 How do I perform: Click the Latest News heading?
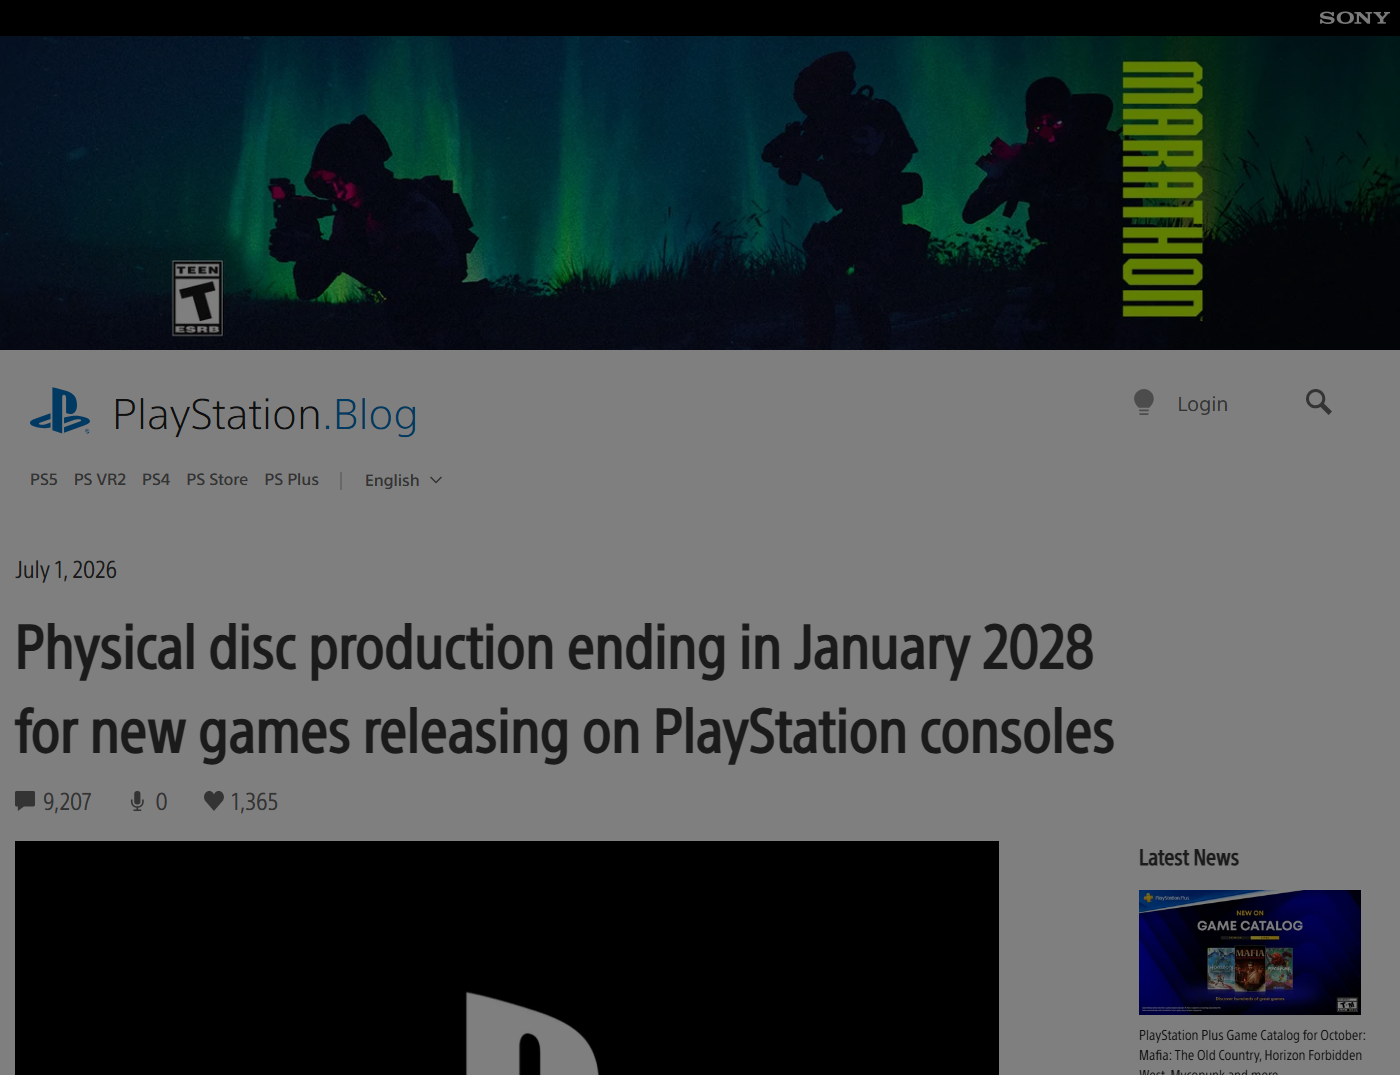click(1189, 858)
